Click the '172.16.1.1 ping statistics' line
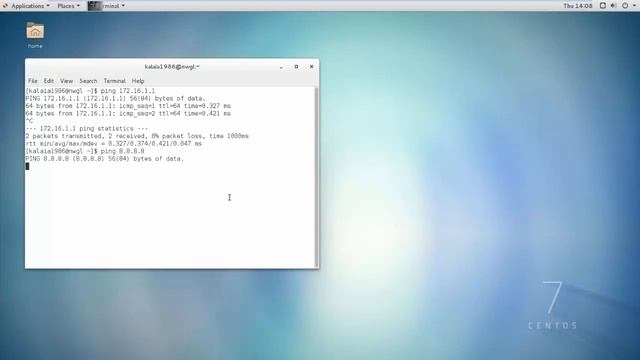This screenshot has width=640, height=360. click(x=87, y=129)
